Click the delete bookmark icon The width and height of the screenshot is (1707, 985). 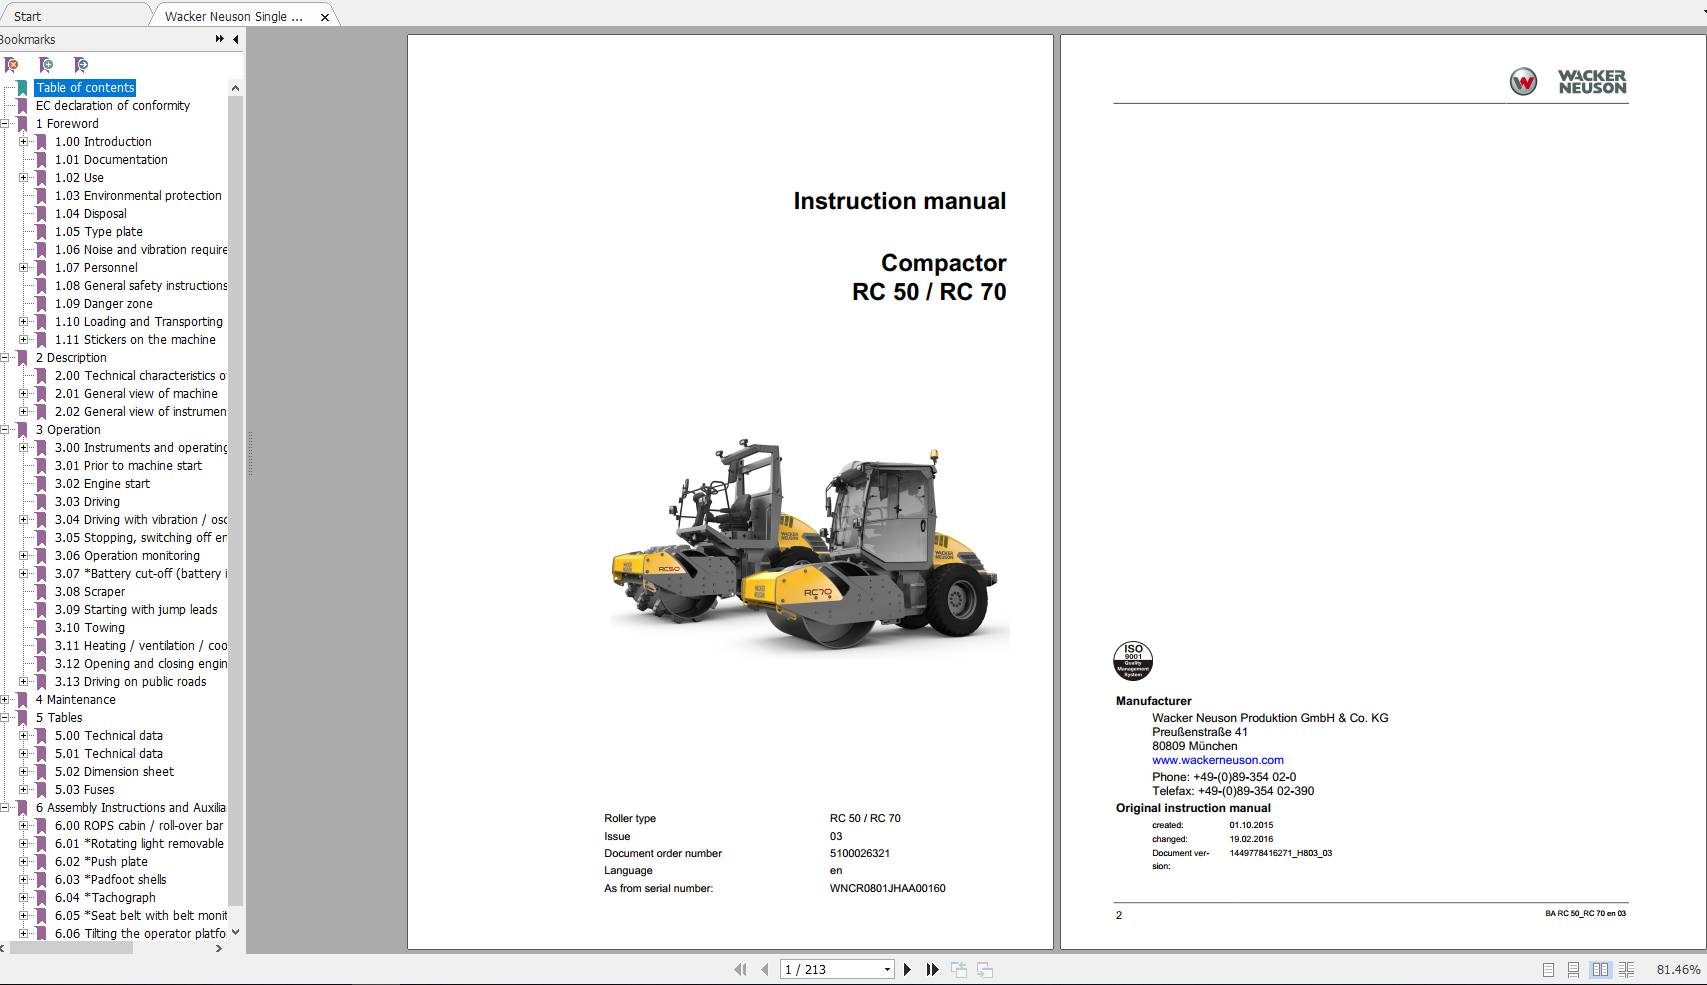pos(11,65)
